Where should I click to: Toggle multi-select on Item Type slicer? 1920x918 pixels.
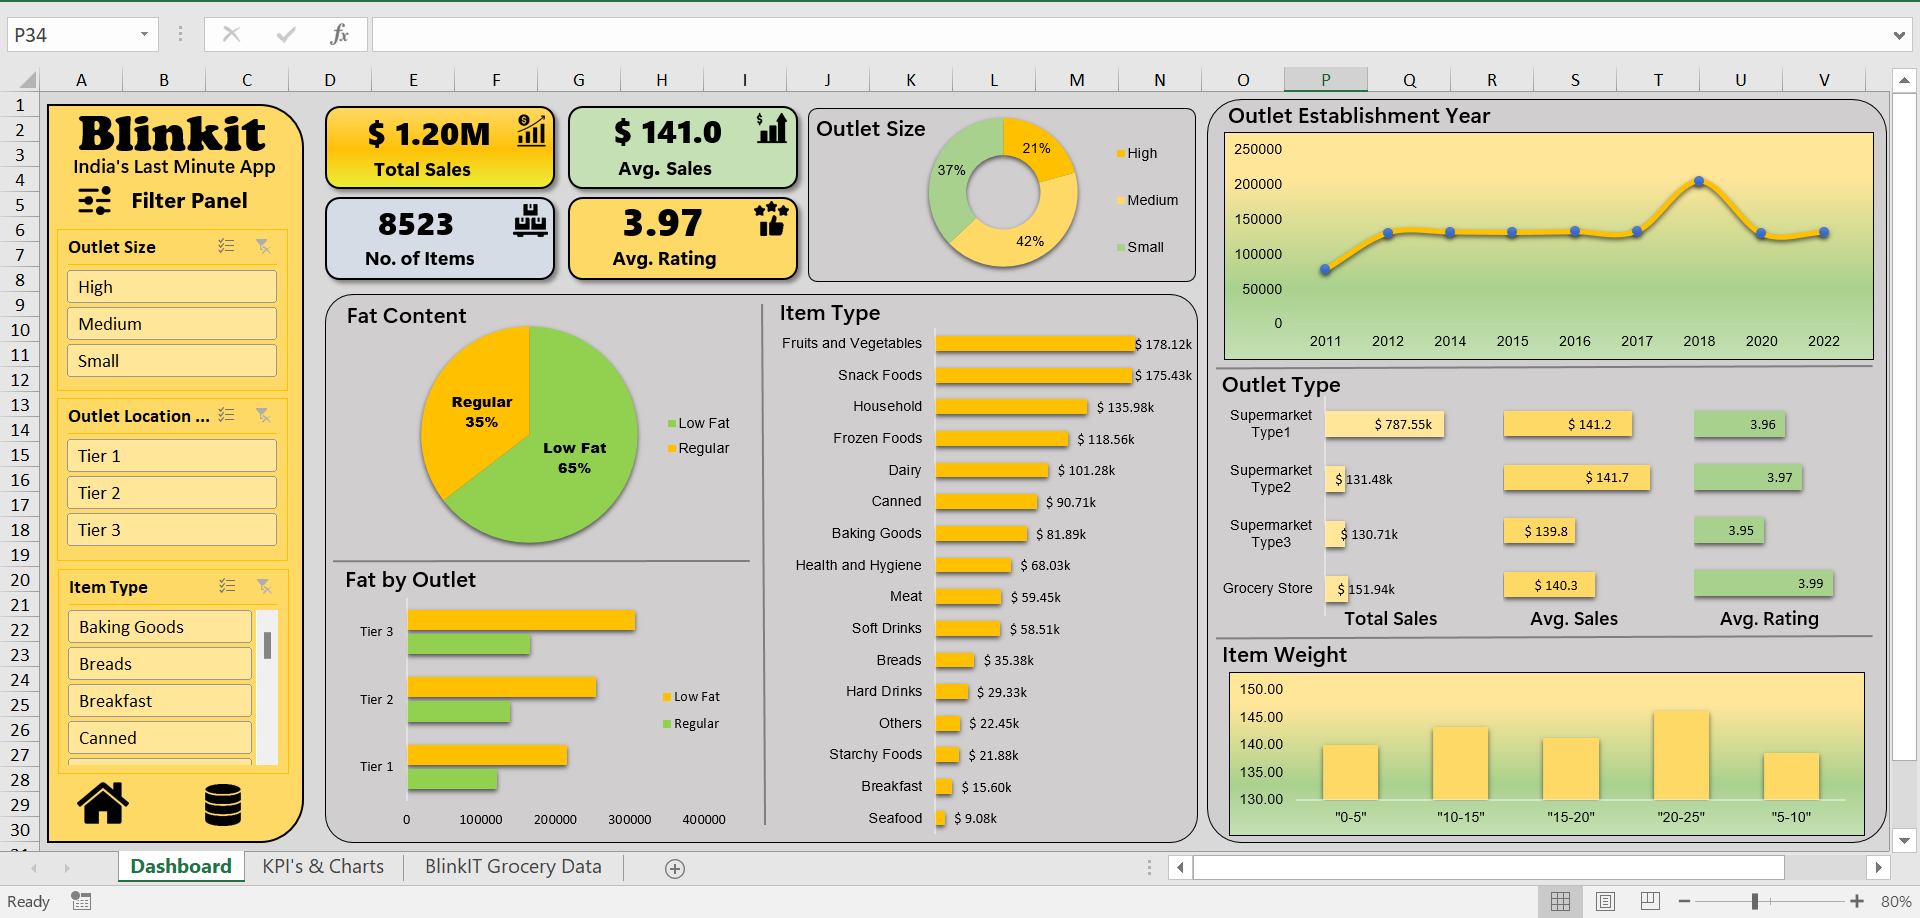pos(227,586)
